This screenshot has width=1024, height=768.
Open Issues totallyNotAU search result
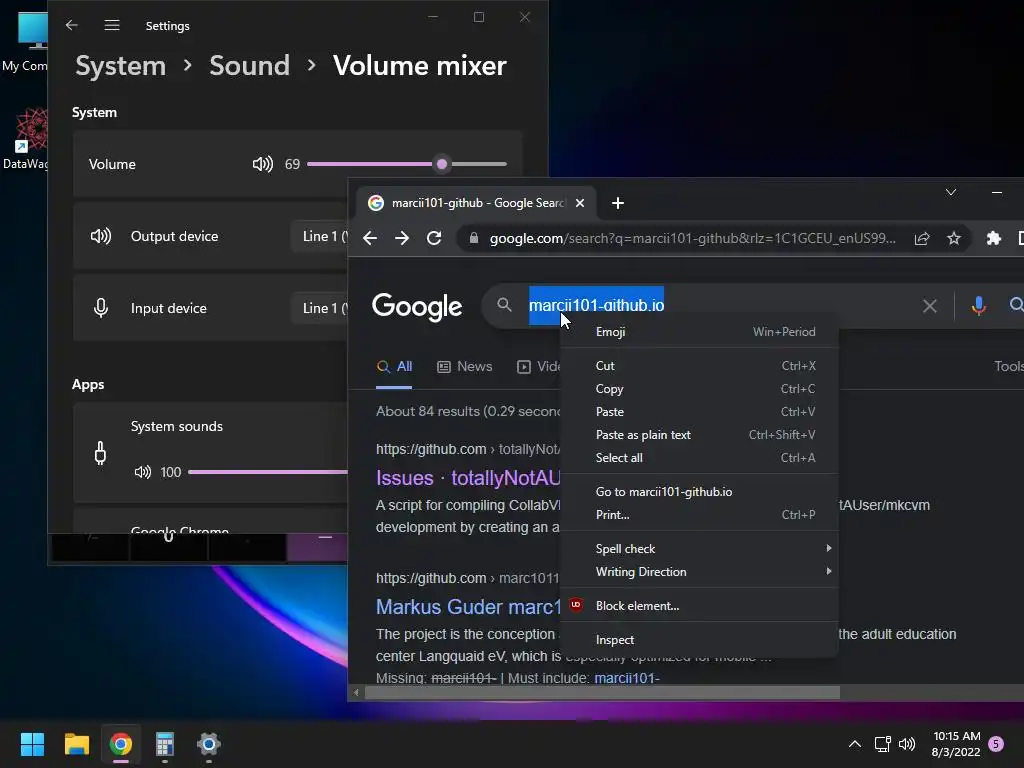(x=468, y=478)
